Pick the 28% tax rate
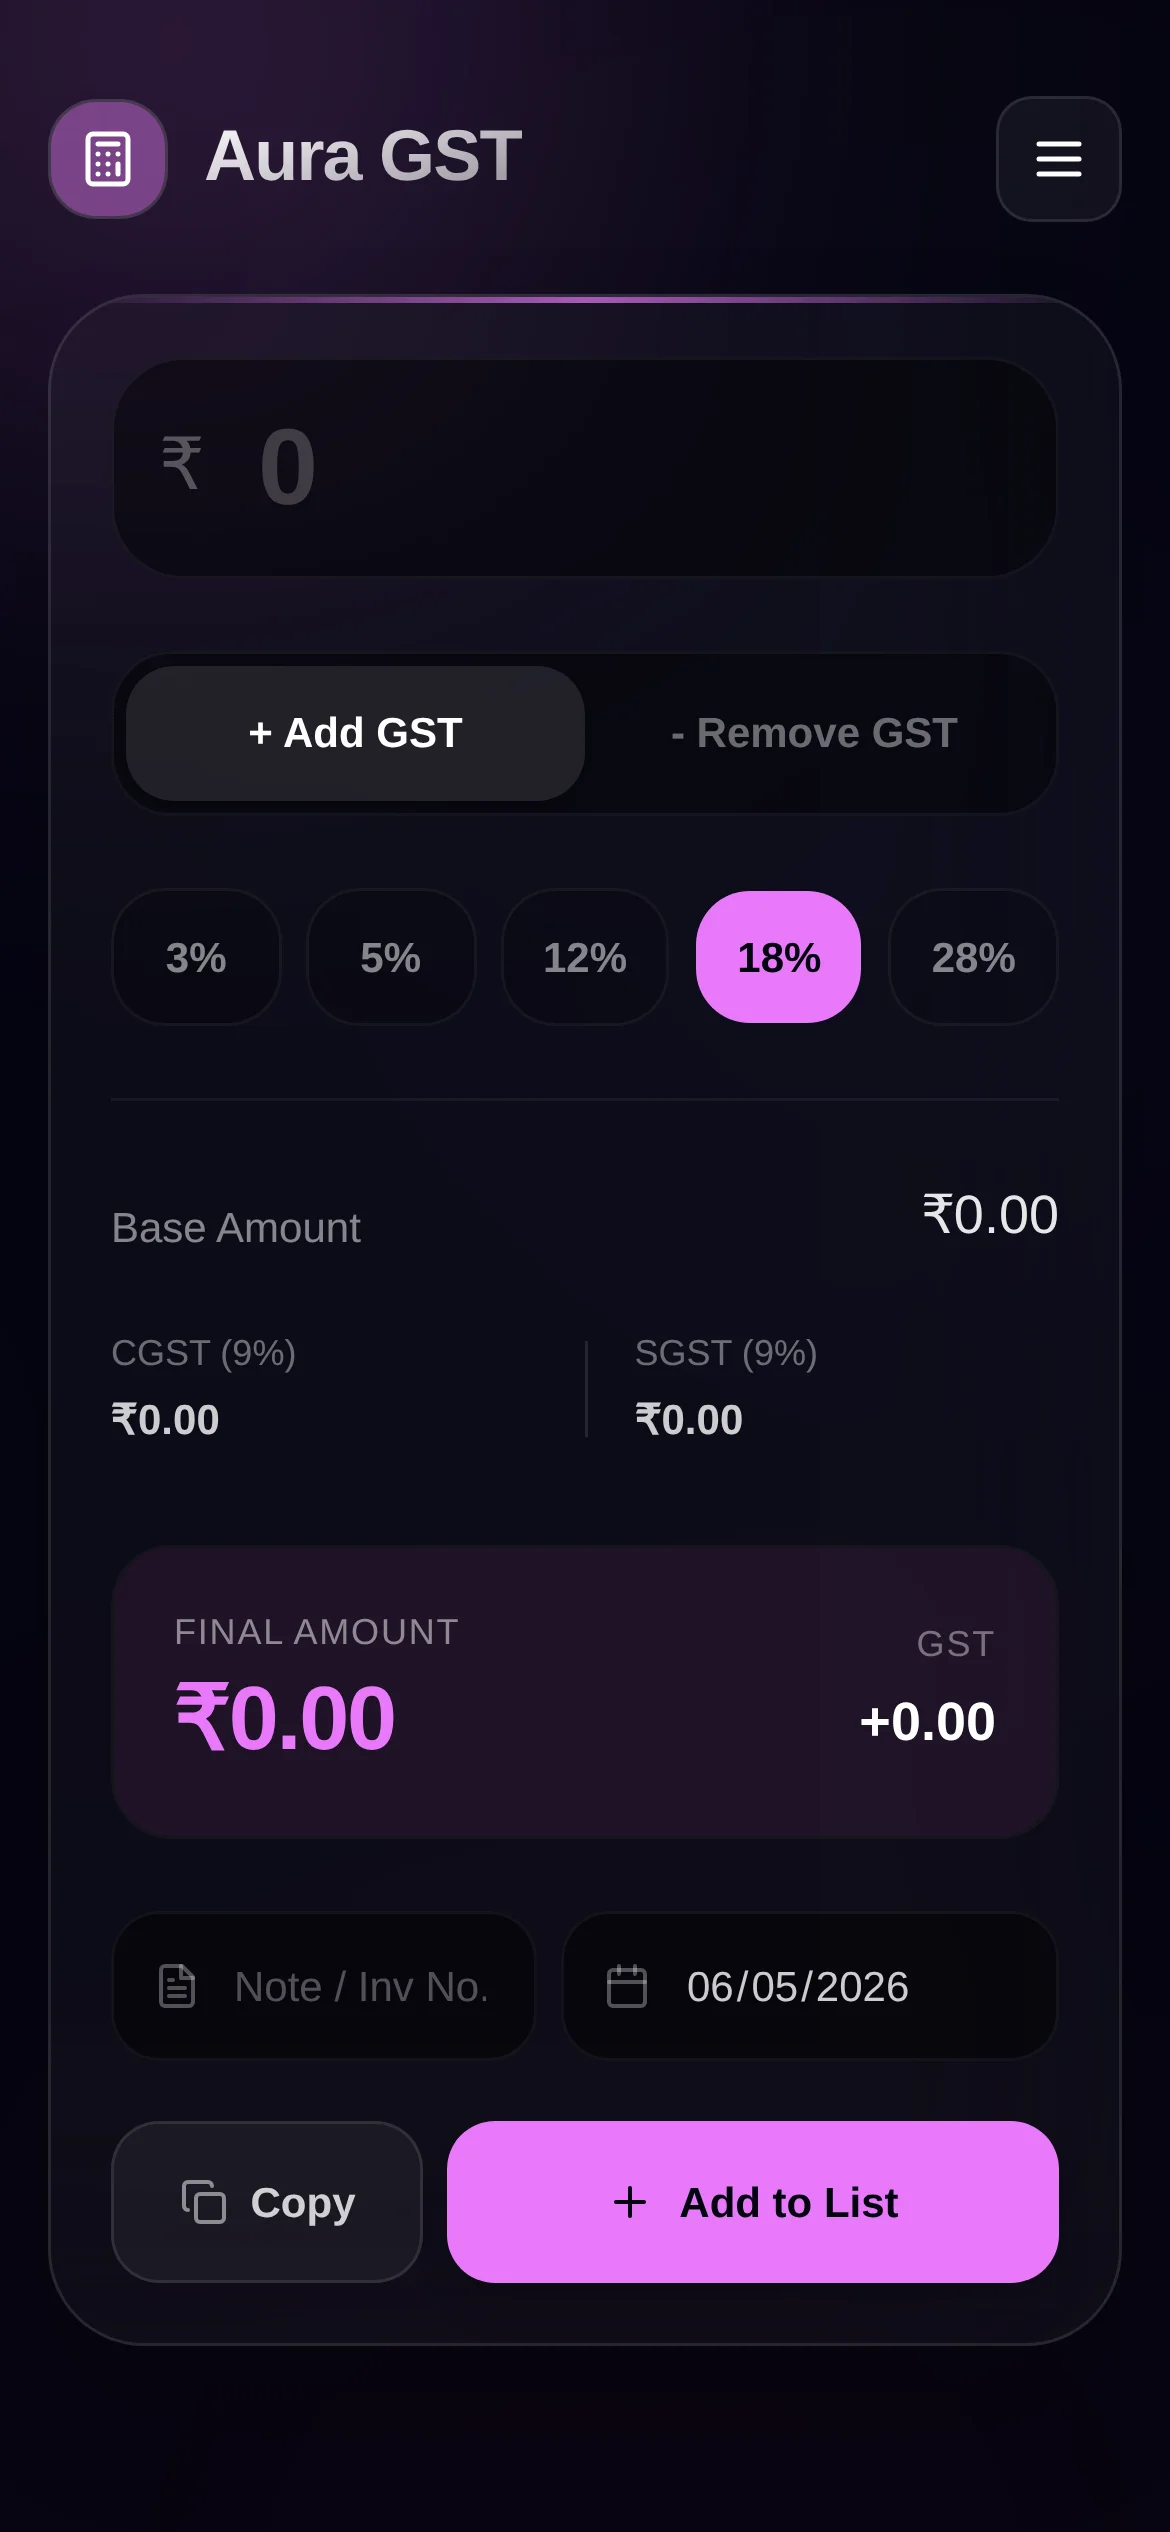This screenshot has width=1170, height=2532. [973, 957]
